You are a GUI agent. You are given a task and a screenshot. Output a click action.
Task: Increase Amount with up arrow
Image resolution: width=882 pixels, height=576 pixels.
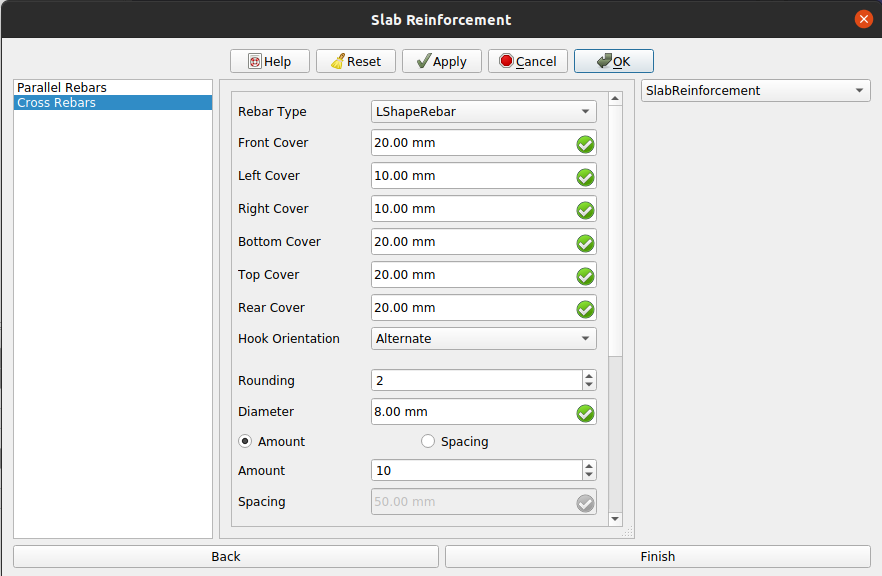[x=589, y=465]
